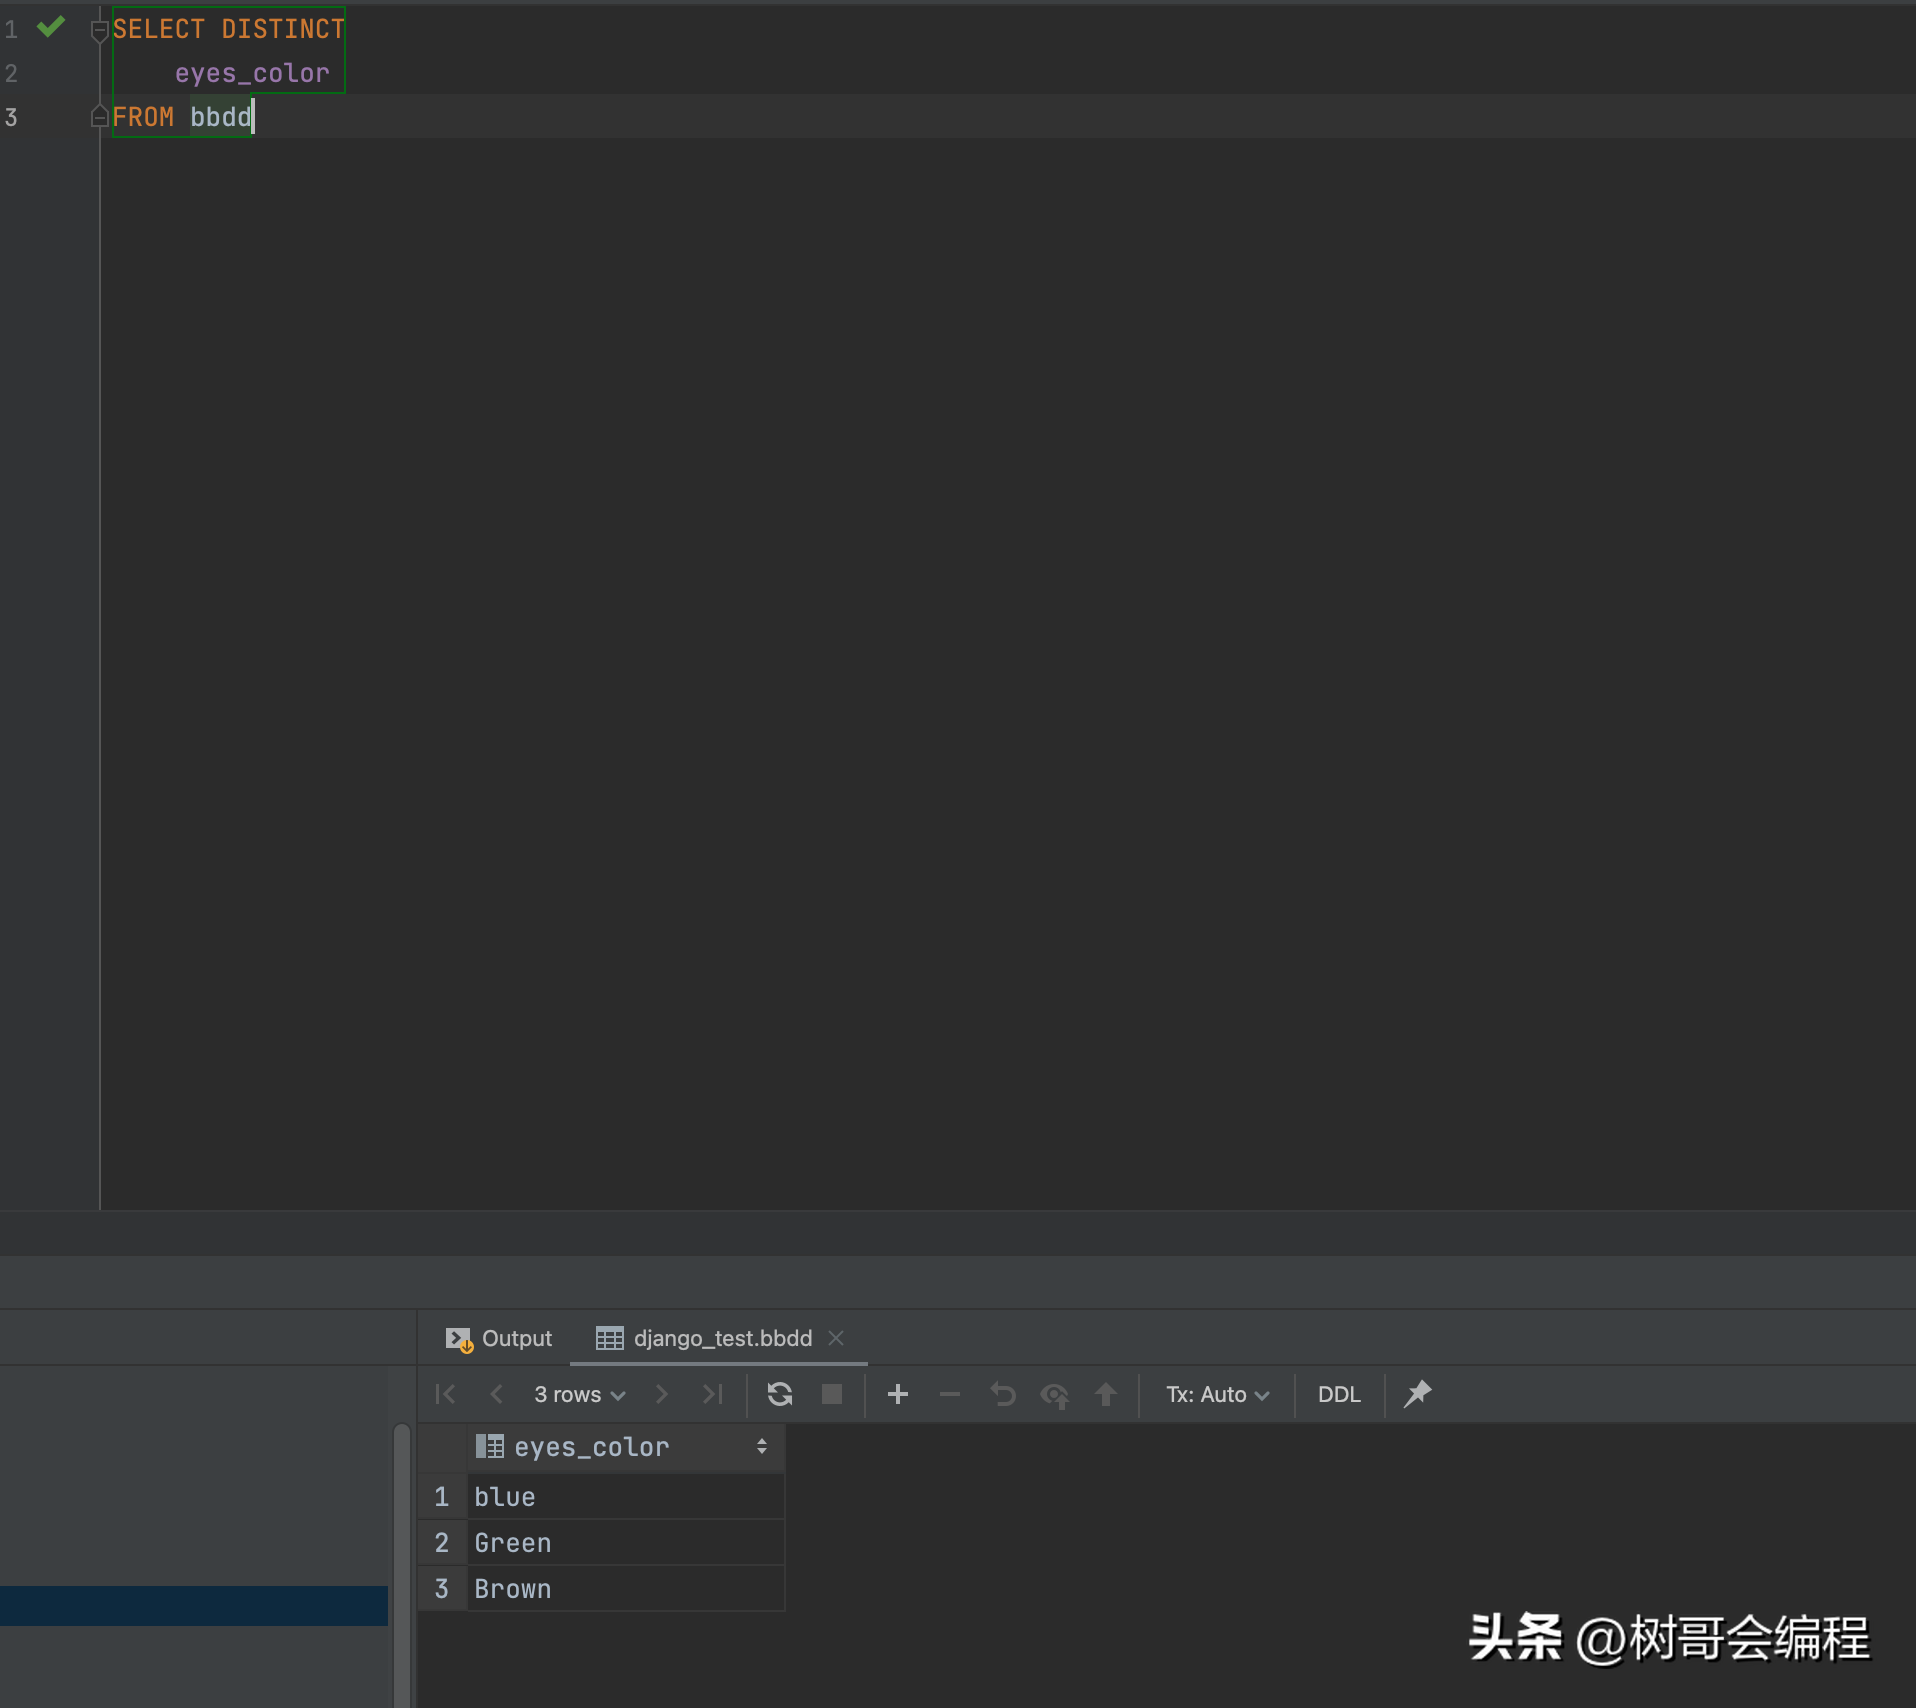The height and width of the screenshot is (1708, 1916).
Task: Go to first page of results
Action: coord(446,1394)
